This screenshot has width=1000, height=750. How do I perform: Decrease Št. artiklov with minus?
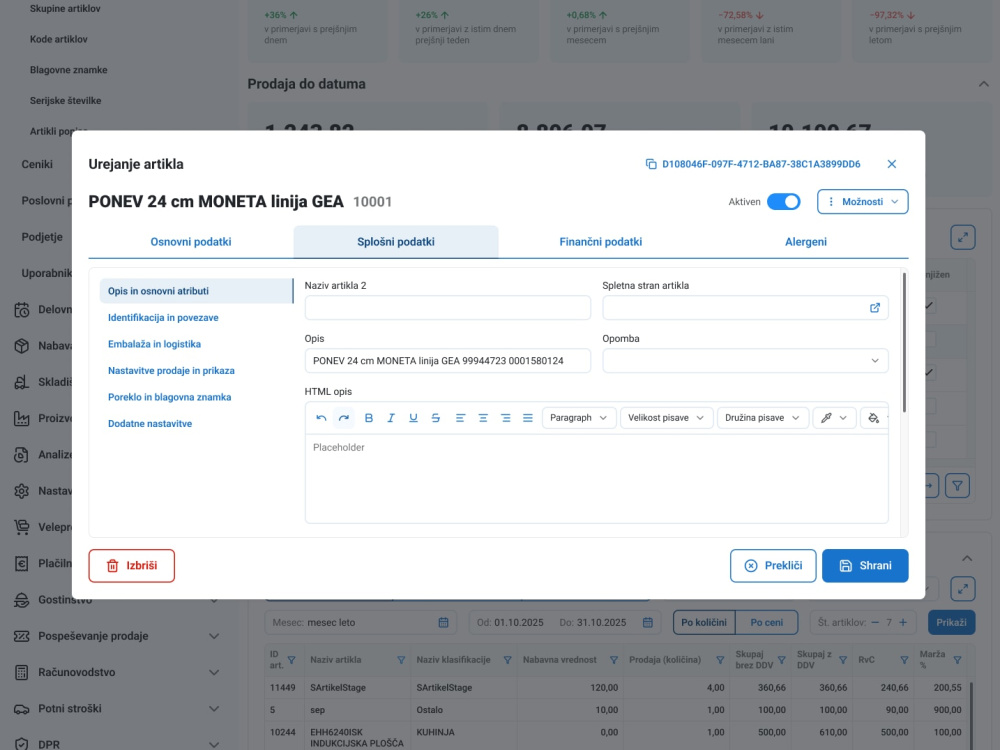(874, 622)
